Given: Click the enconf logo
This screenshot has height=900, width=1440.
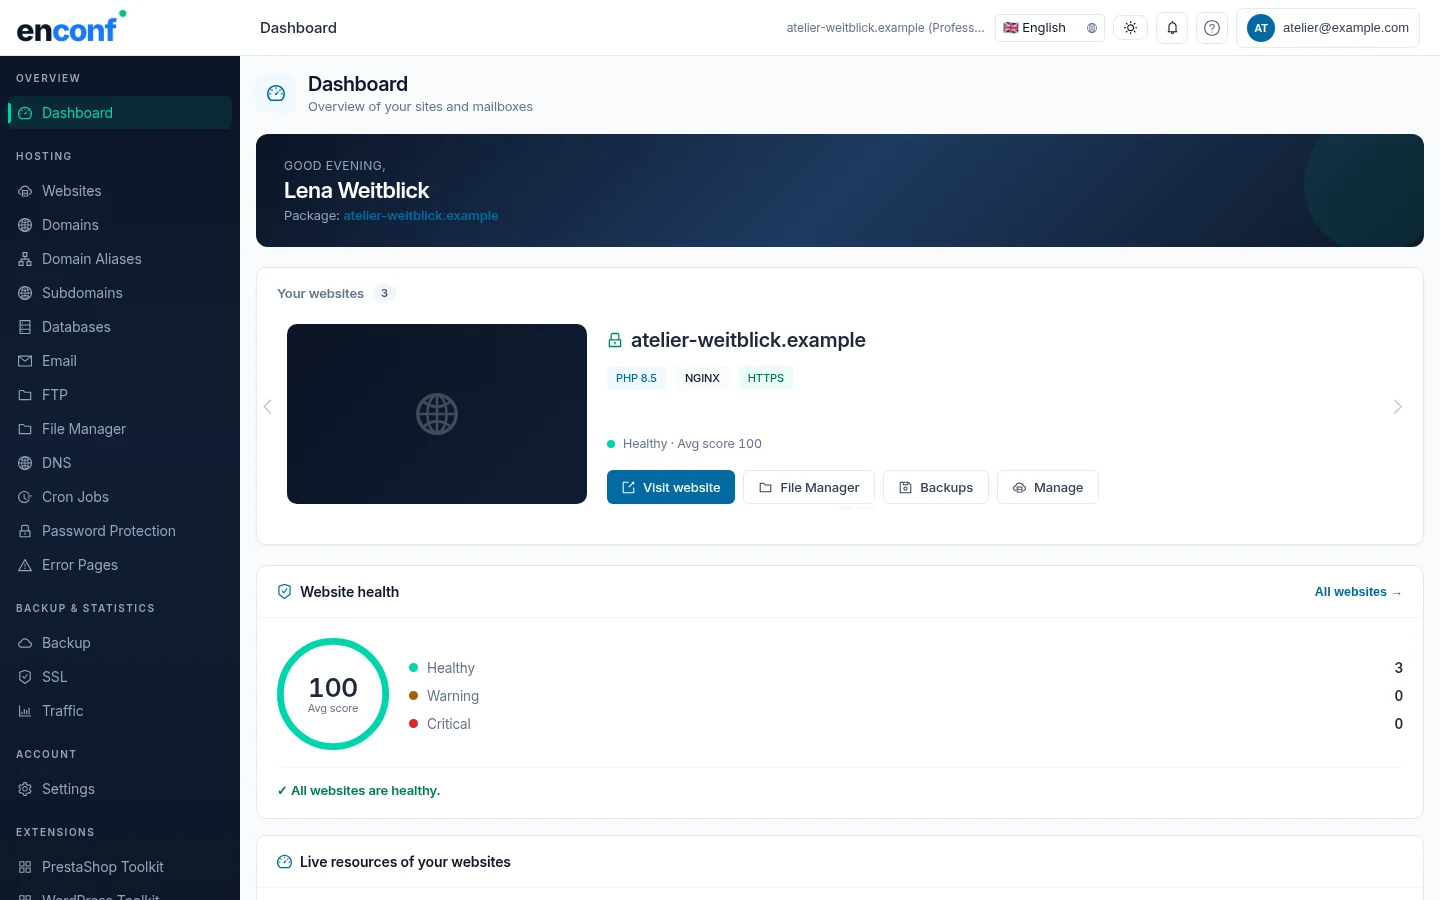Looking at the screenshot, I should coord(71,27).
